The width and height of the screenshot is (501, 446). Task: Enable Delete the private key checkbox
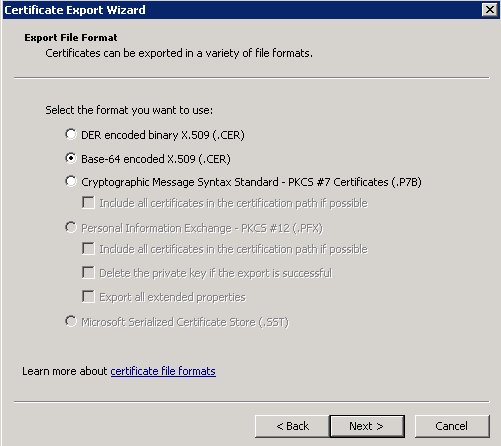point(88,273)
